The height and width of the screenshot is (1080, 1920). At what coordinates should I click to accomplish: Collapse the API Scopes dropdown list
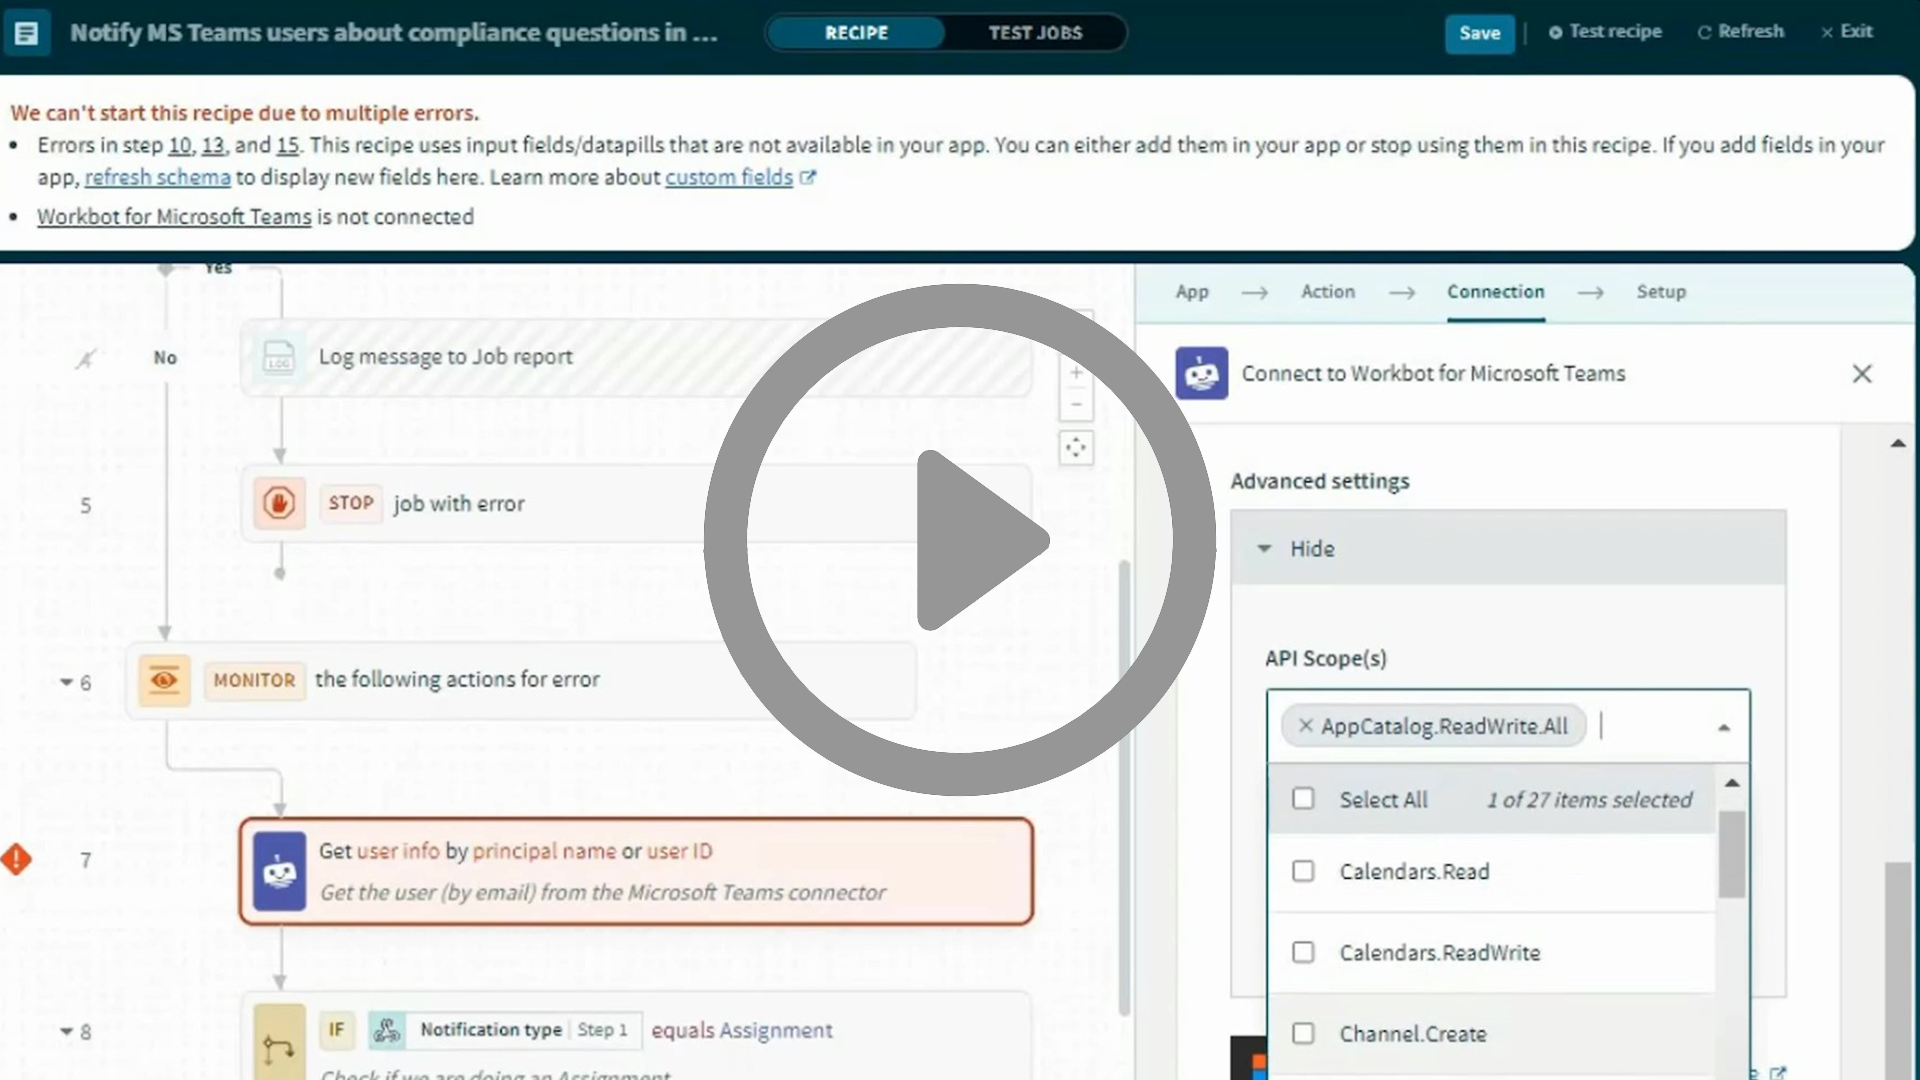point(1724,727)
